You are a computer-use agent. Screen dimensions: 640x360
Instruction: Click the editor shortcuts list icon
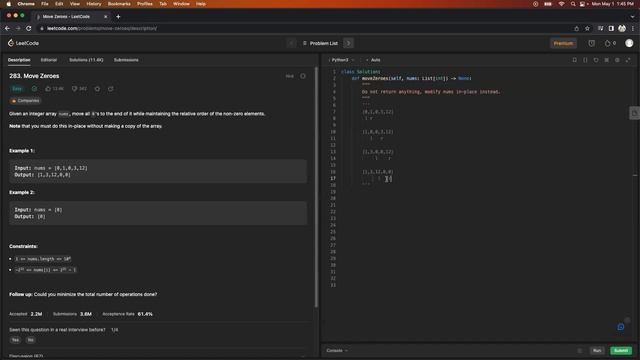click(607, 60)
